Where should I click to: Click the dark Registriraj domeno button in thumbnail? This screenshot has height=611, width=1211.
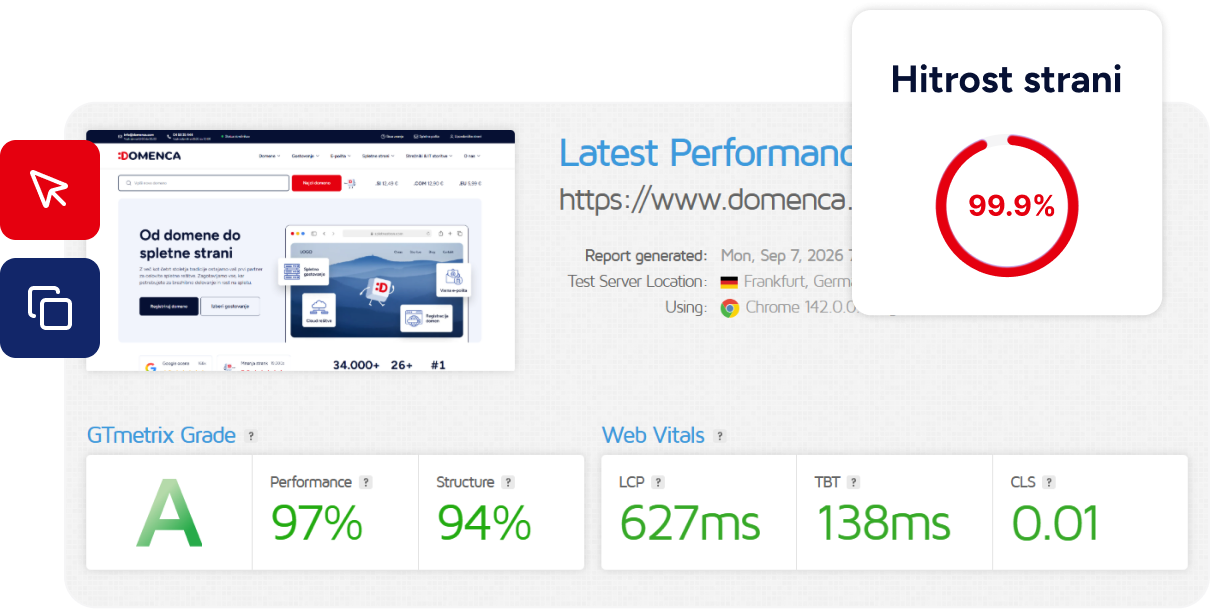pos(168,306)
